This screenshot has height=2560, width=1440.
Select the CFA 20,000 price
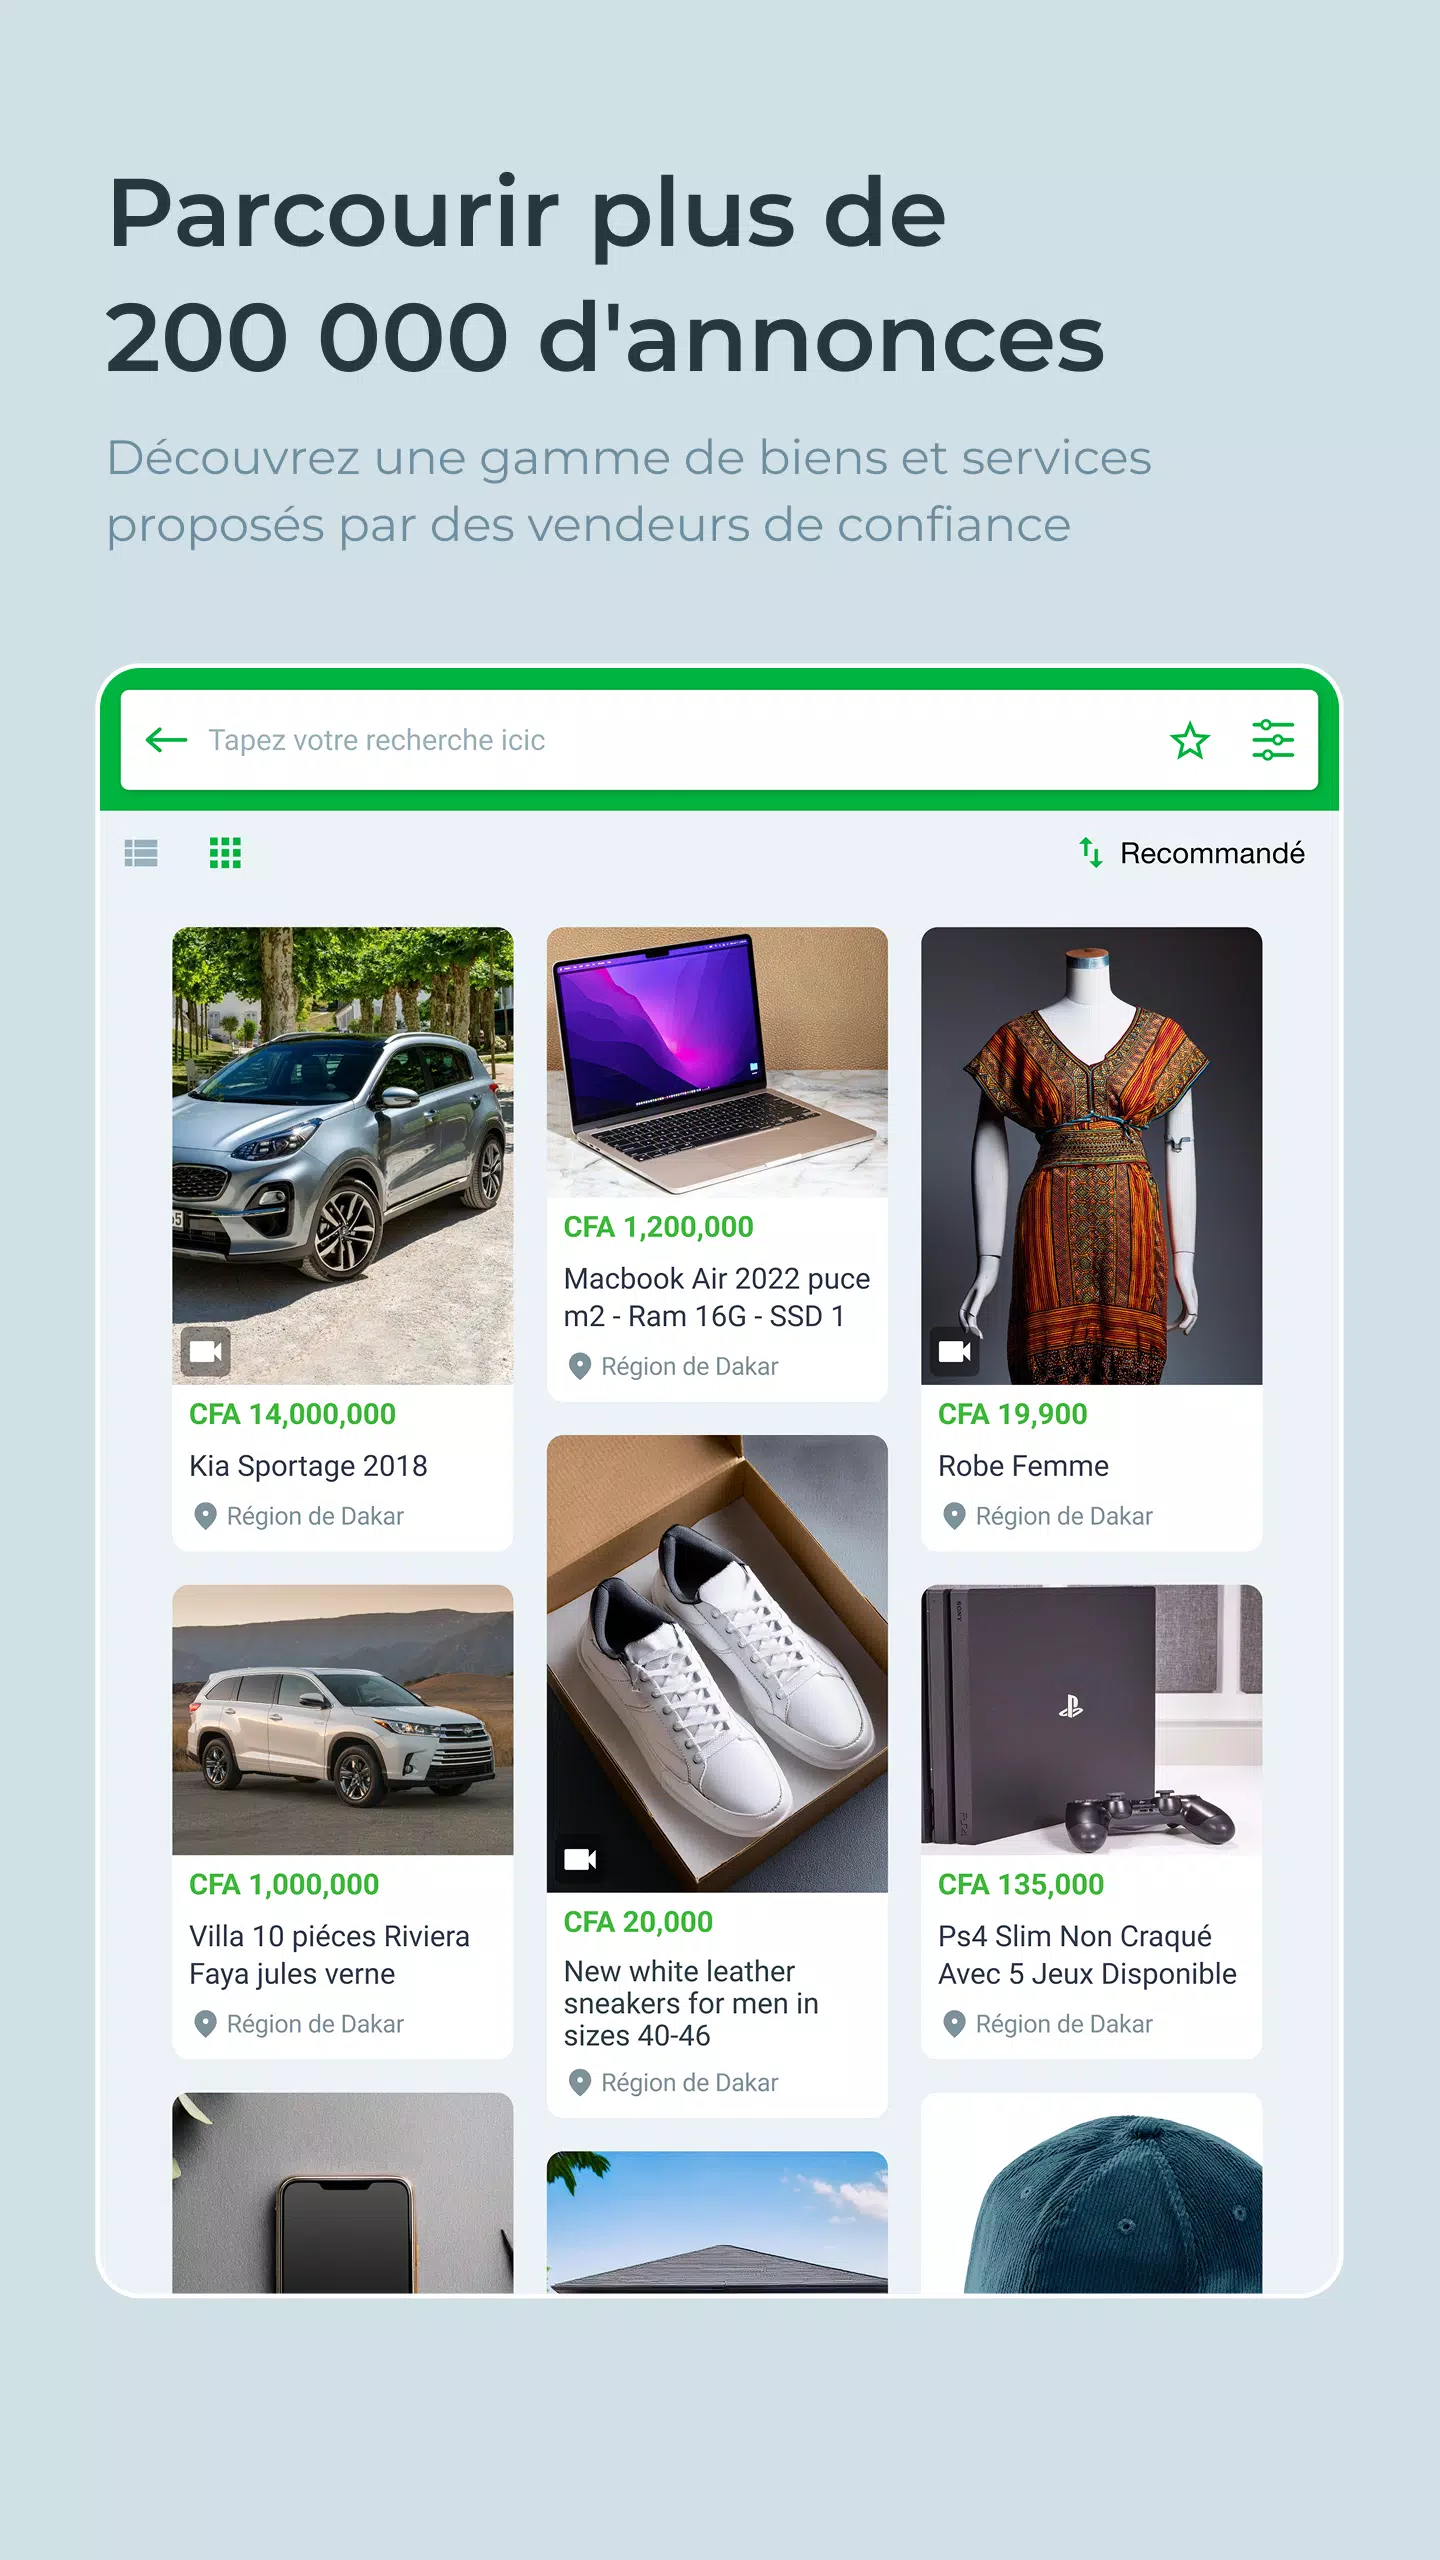[638, 1922]
